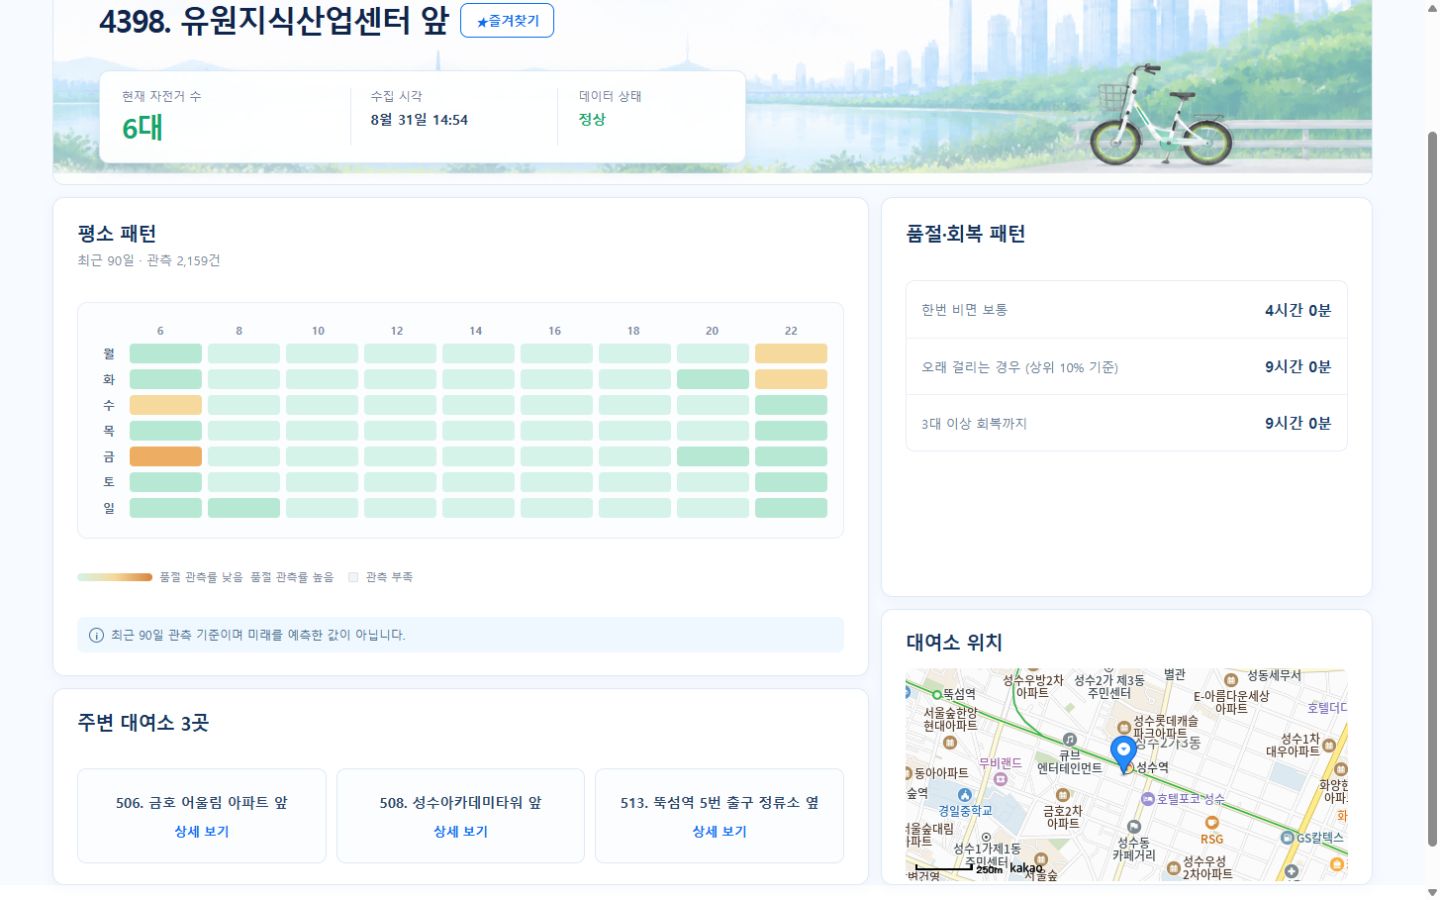1440x900 pixels.
Task: Click the 대여소 위치 heading
Action: pos(954,642)
